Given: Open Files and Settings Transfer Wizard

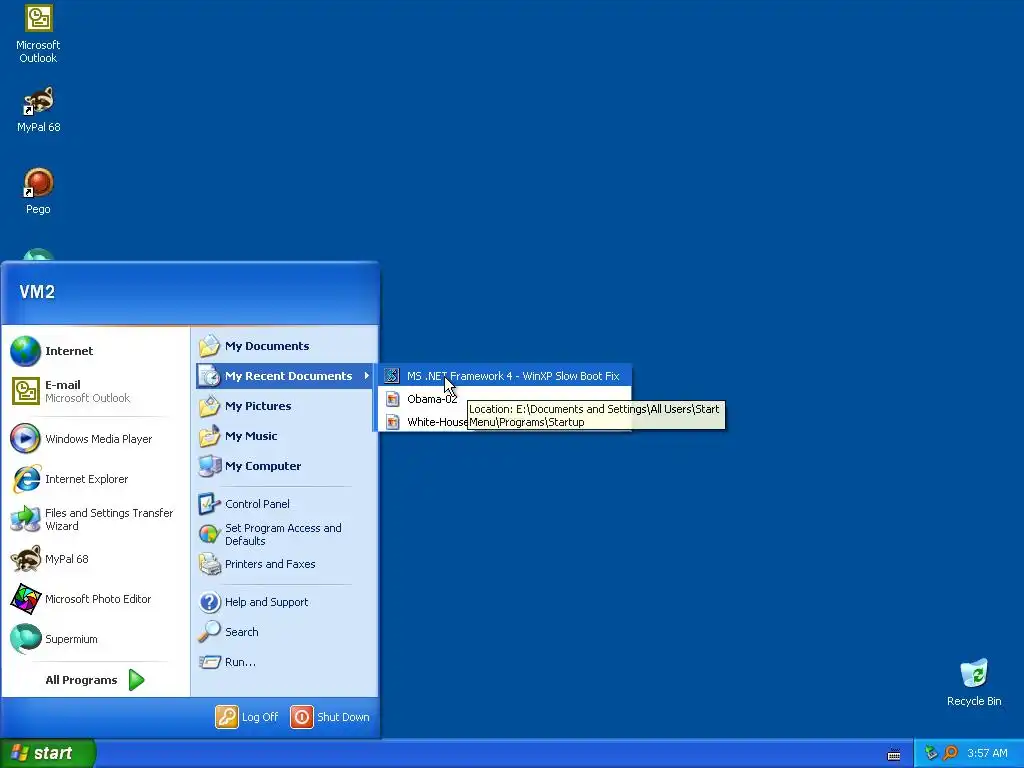Looking at the screenshot, I should 95,519.
